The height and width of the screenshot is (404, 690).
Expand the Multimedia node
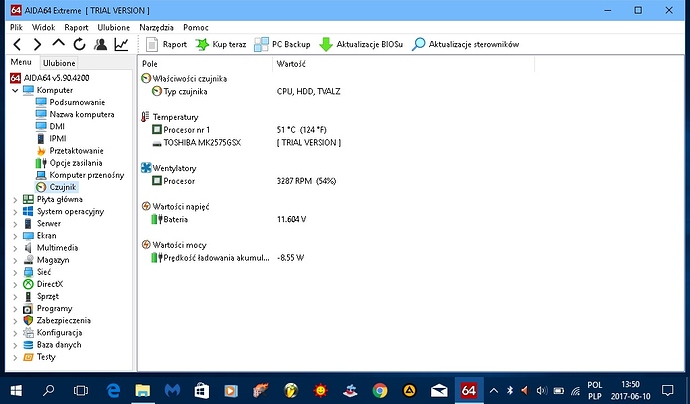[15, 248]
